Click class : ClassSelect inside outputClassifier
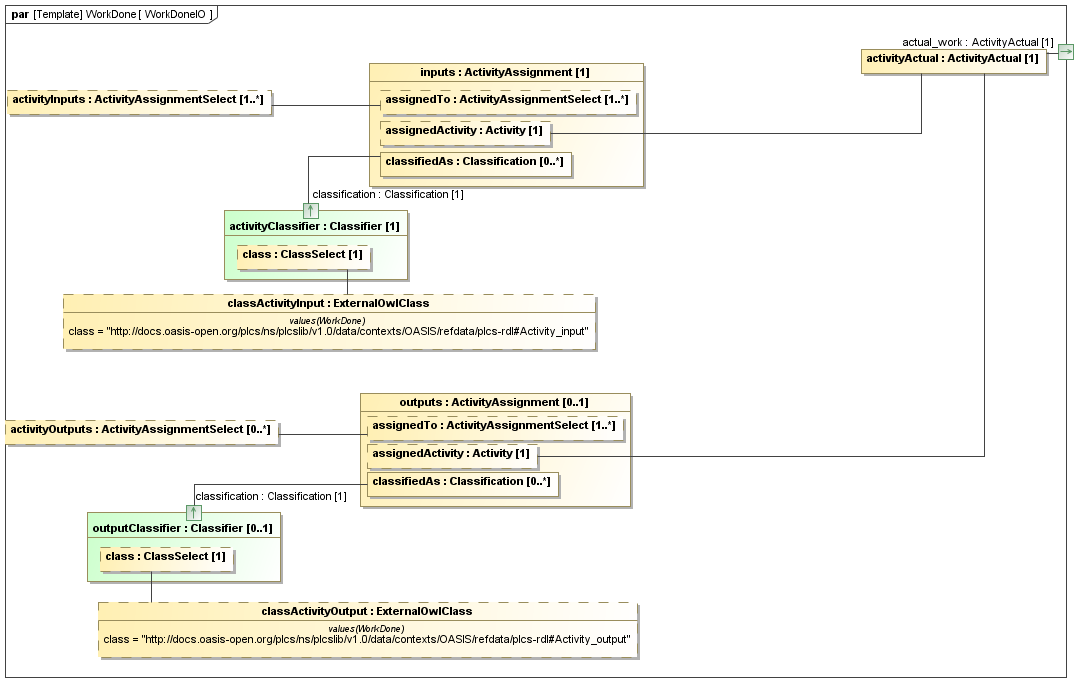This screenshot has height=692, width=1088. coord(166,557)
